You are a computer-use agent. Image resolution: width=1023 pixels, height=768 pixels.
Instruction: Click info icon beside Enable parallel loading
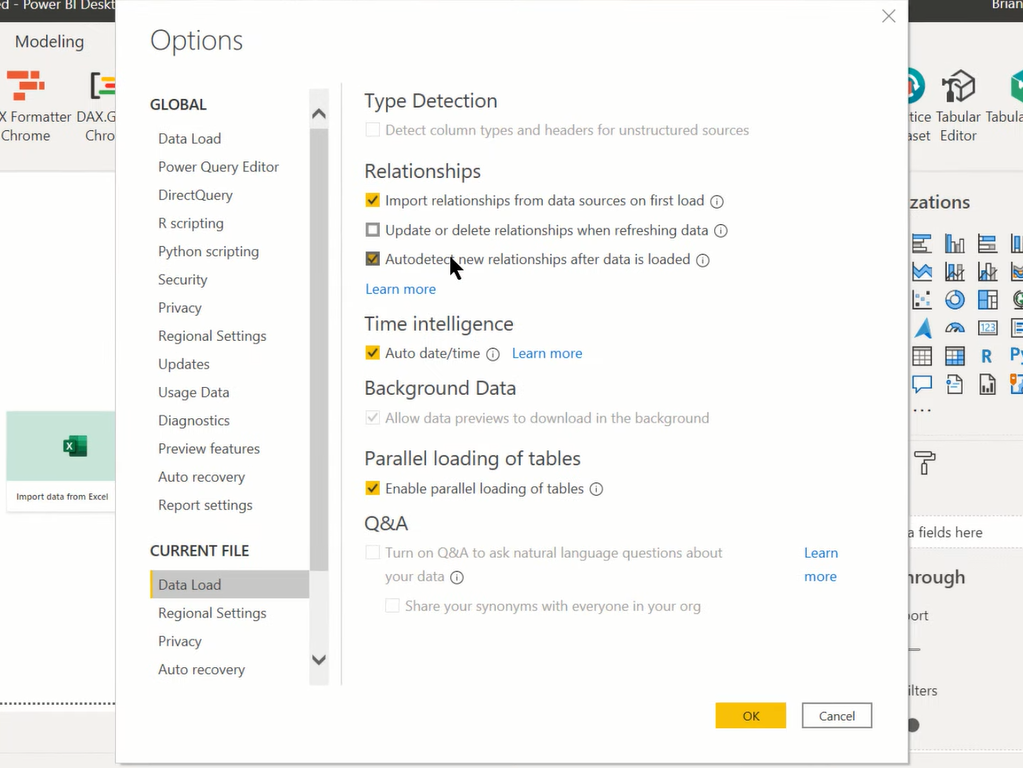pyautogui.click(x=596, y=489)
